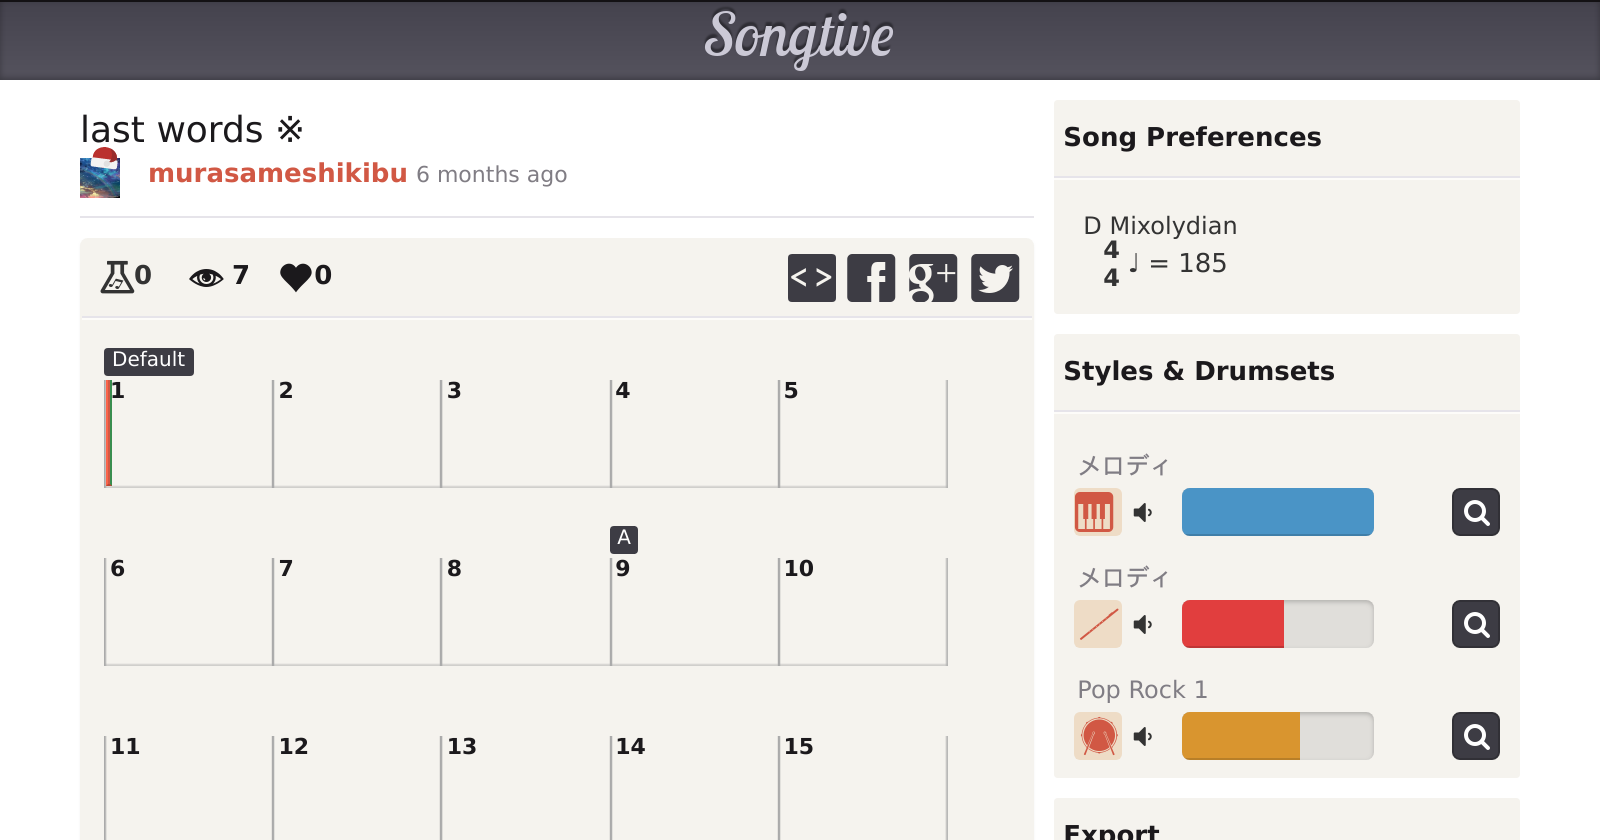Go to the Songtive home logo
Image resolution: width=1600 pixels, height=840 pixels.
pyautogui.click(x=799, y=38)
